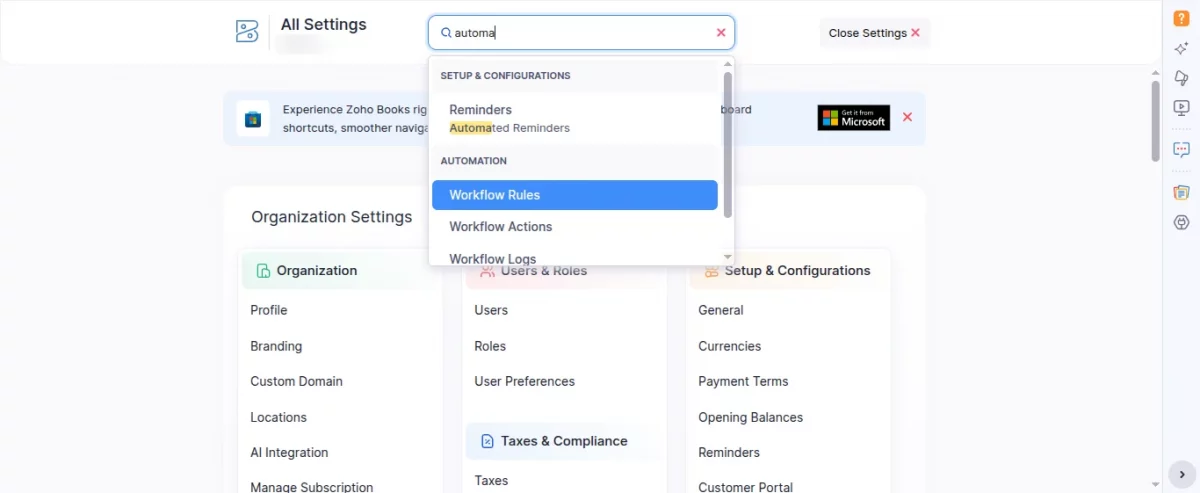Open the chat speech-bubble icon
1200x493 pixels.
[1181, 149]
